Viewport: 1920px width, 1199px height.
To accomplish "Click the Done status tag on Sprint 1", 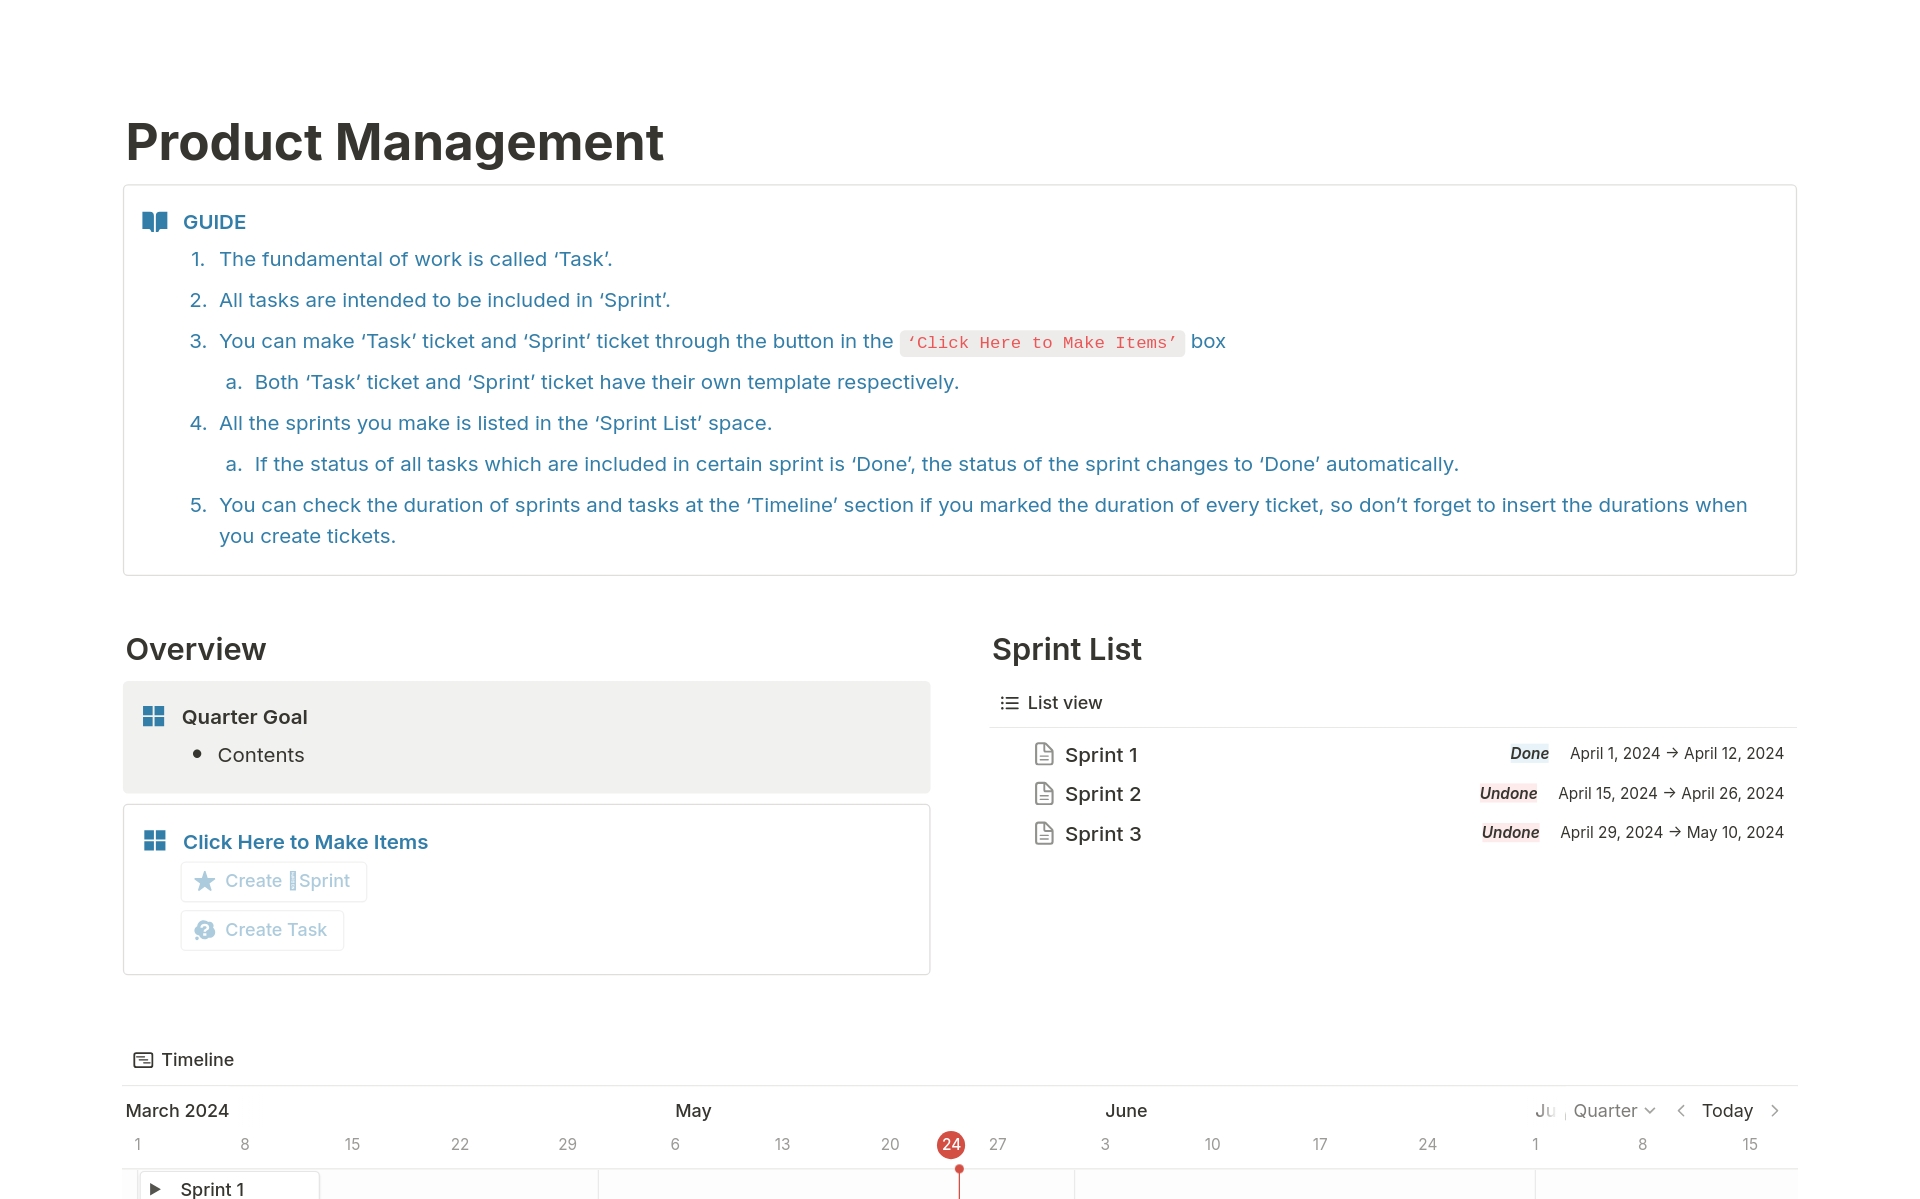I will click(x=1528, y=753).
